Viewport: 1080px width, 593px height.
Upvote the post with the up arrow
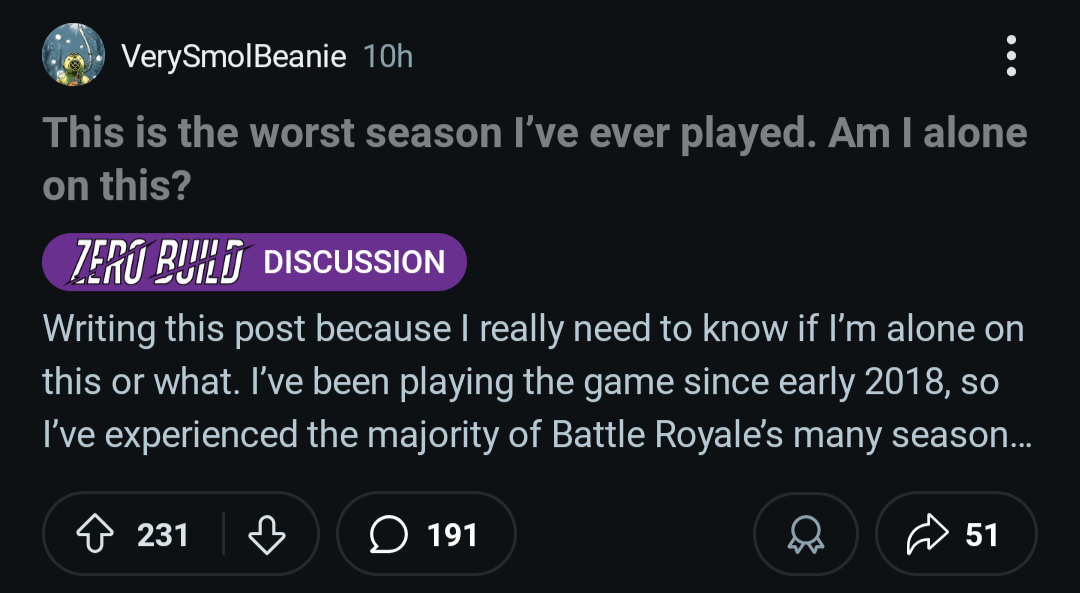click(x=93, y=535)
